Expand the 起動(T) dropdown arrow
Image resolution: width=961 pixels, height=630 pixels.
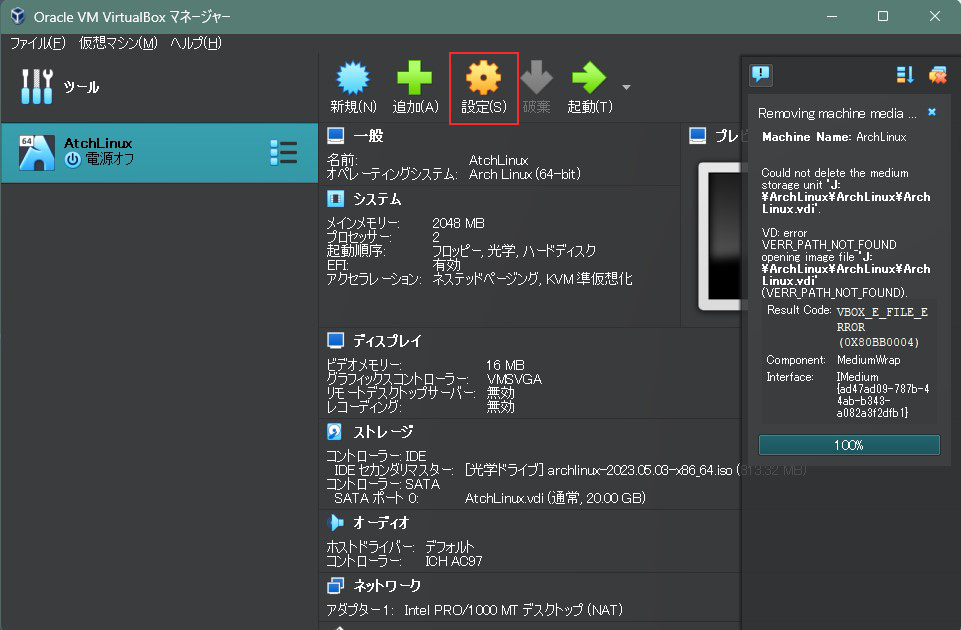click(x=626, y=86)
